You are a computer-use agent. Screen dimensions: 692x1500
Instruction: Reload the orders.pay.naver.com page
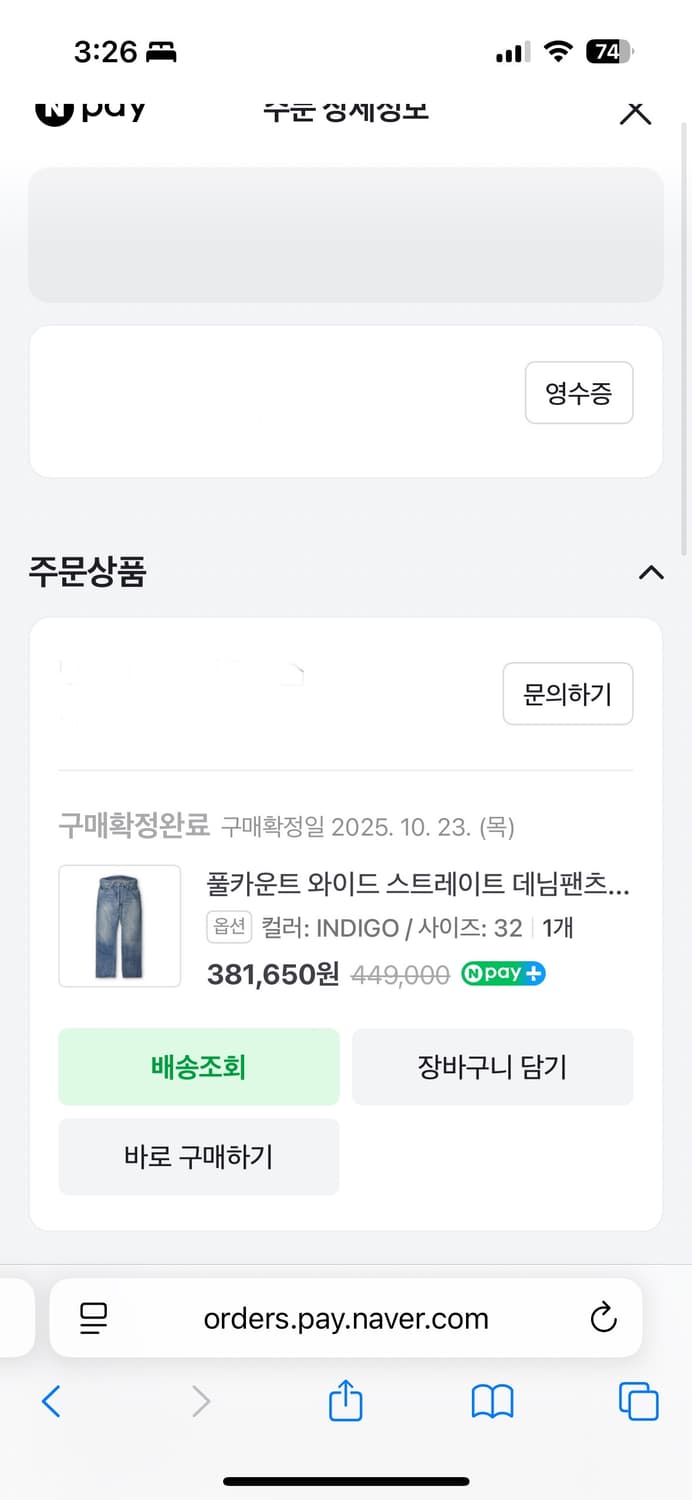pos(603,1318)
